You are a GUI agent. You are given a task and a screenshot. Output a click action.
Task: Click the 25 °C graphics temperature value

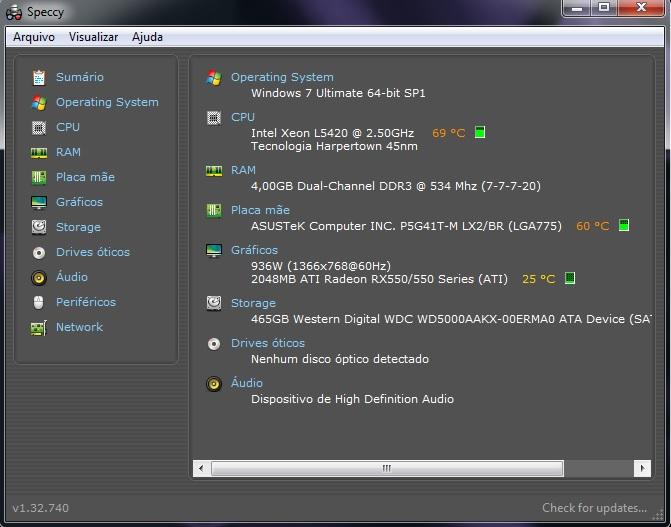pyautogui.click(x=539, y=279)
